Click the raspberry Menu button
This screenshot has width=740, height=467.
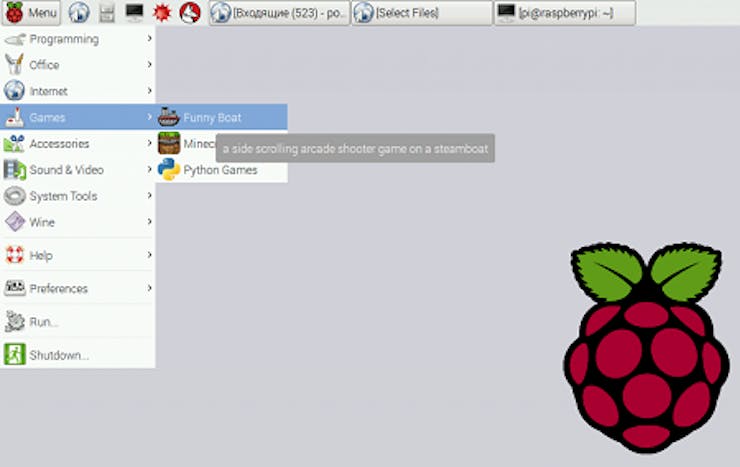(x=31, y=13)
